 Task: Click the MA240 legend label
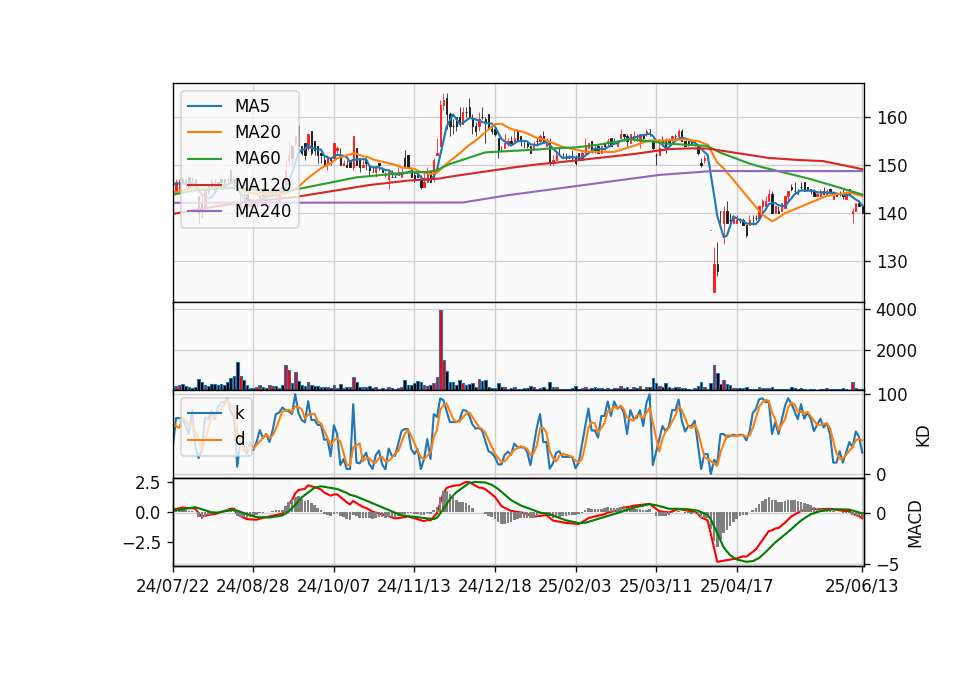[263, 211]
